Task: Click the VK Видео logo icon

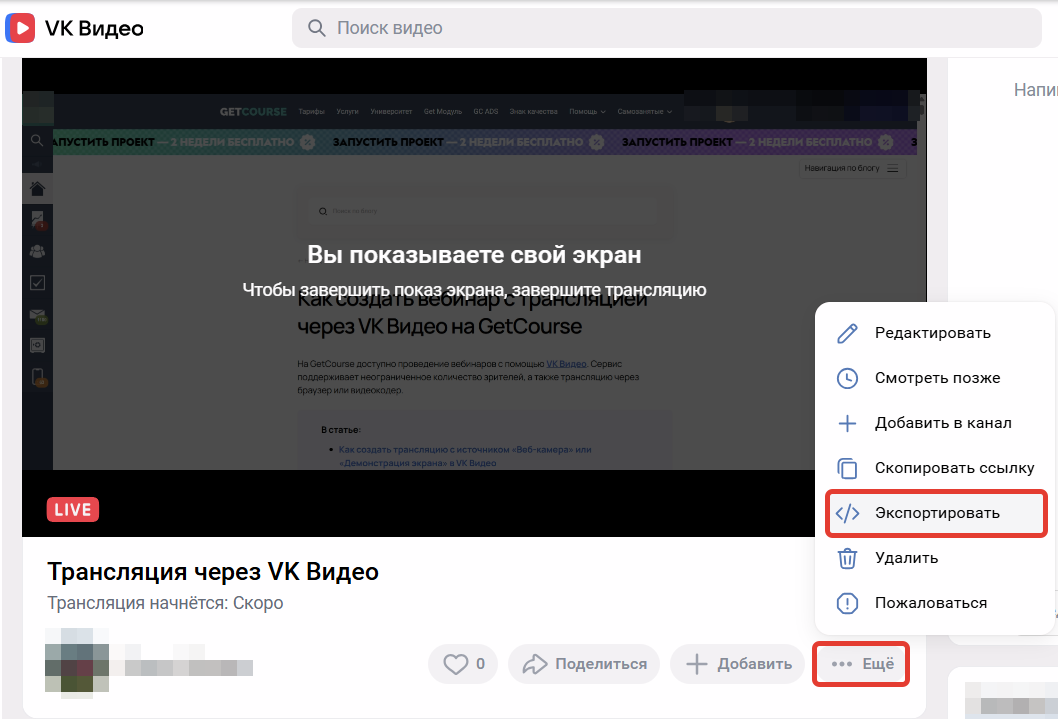Action: point(20,28)
